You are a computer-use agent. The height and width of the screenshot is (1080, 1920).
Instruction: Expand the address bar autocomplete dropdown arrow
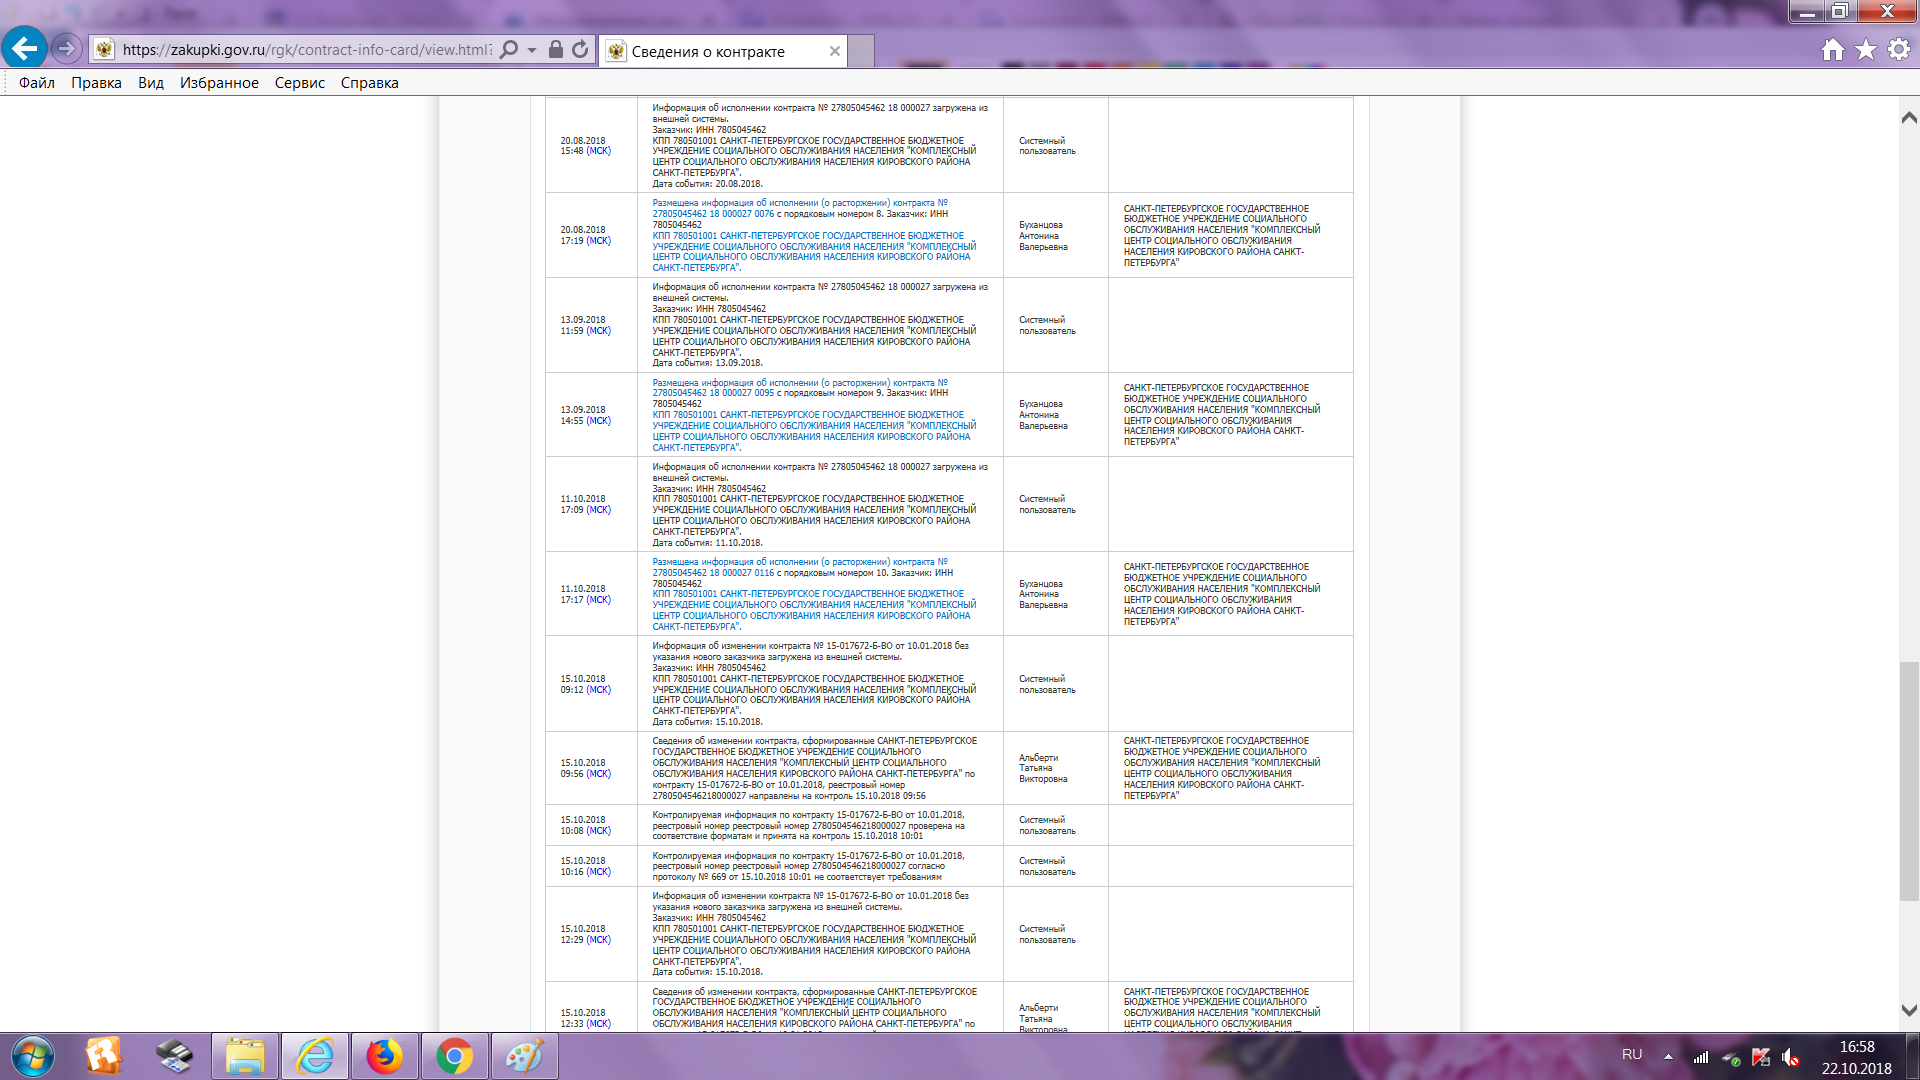[532, 50]
